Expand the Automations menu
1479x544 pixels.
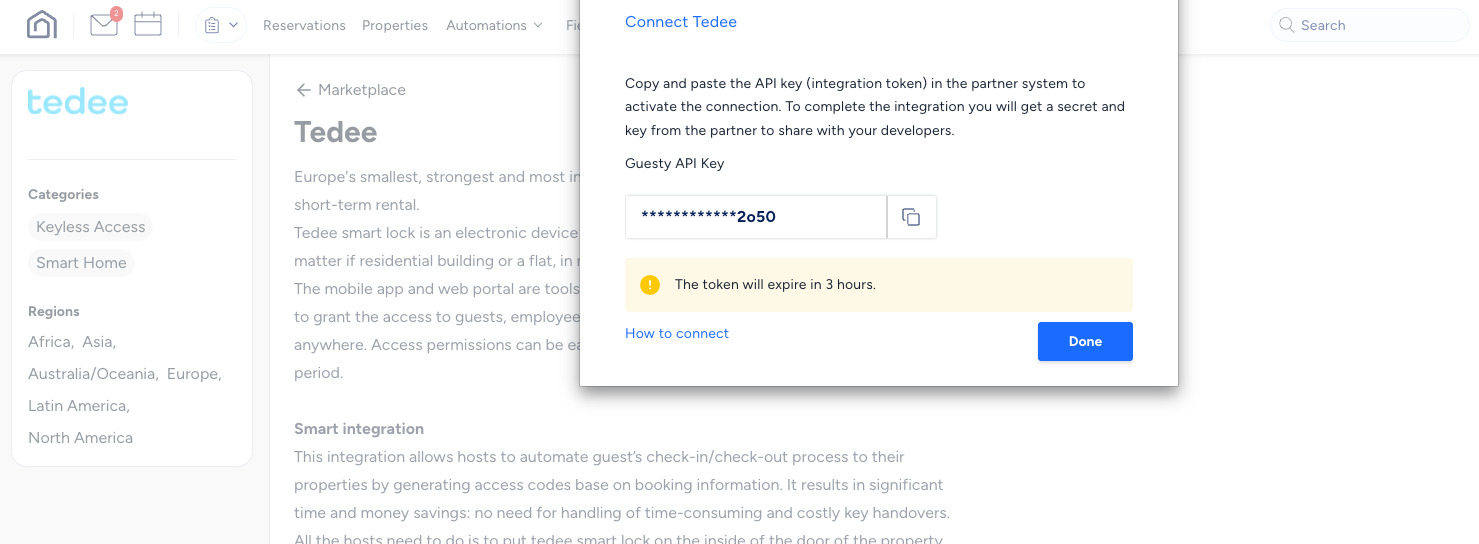[x=494, y=25]
